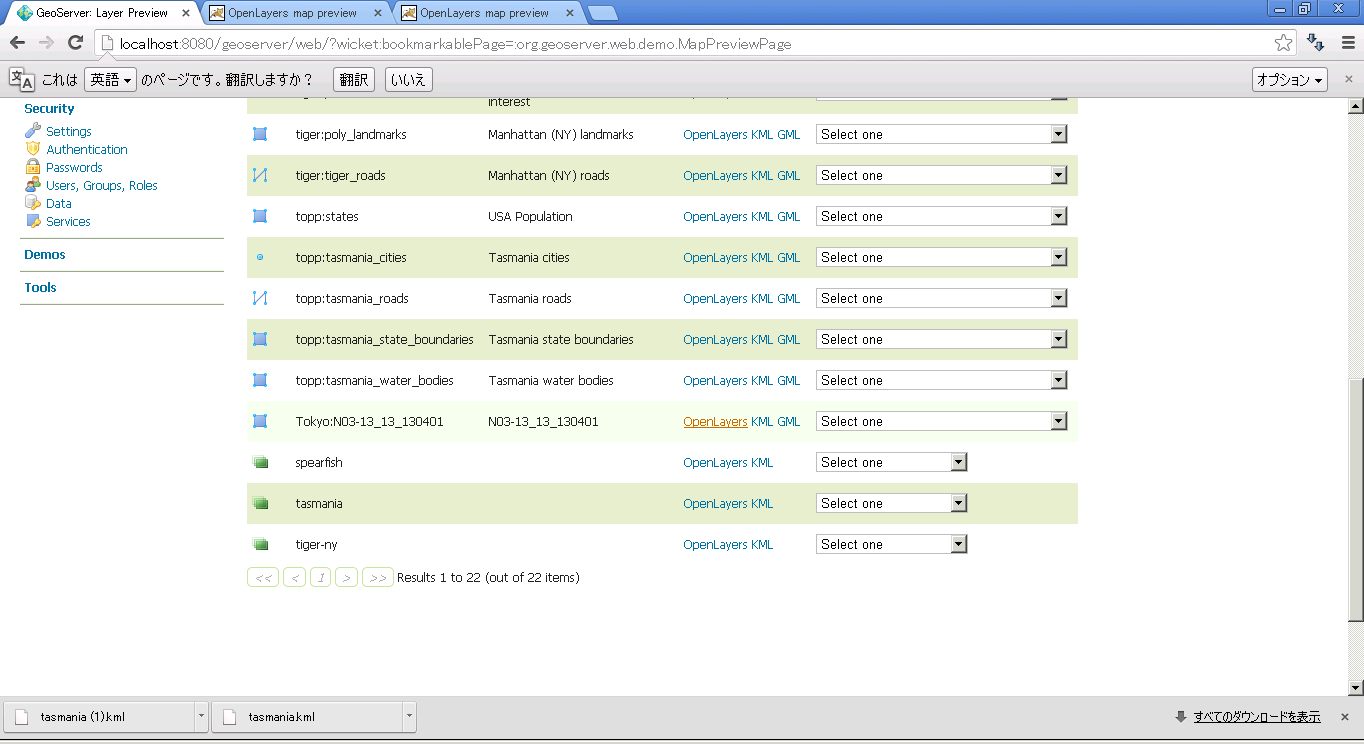Viewport: 1364px width, 744px height.
Task: Open the format dropdown for topp:tasmania_roads
Action: coord(941,298)
